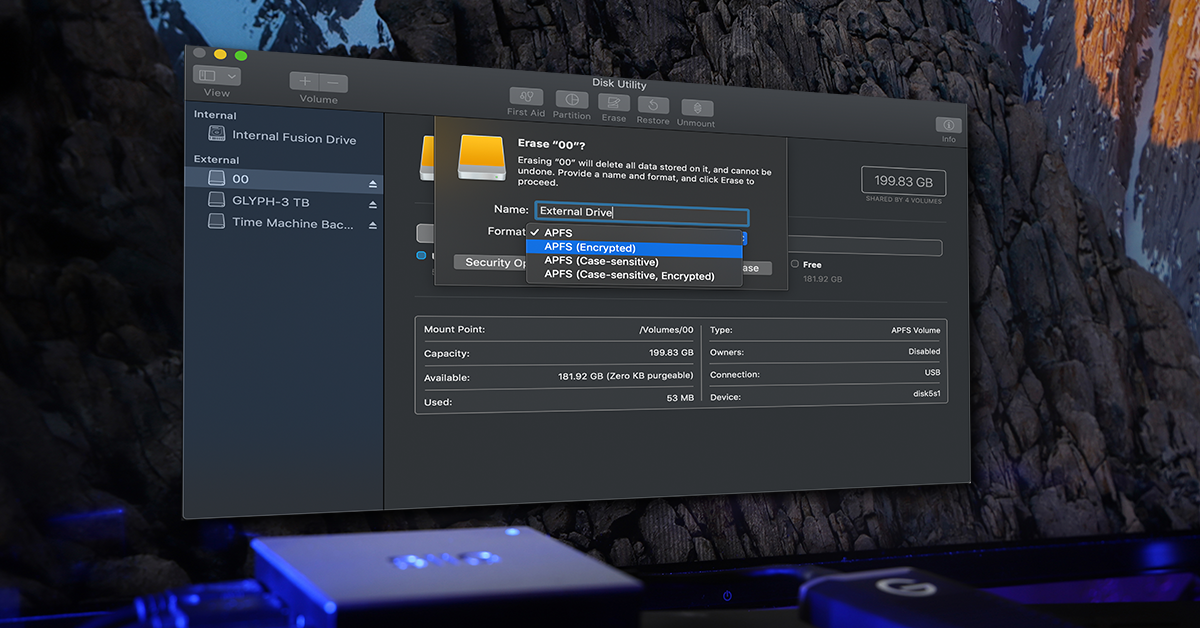Run First Aid from the toolbar
Image resolution: width=1200 pixels, height=628 pixels.
pyautogui.click(x=526, y=98)
